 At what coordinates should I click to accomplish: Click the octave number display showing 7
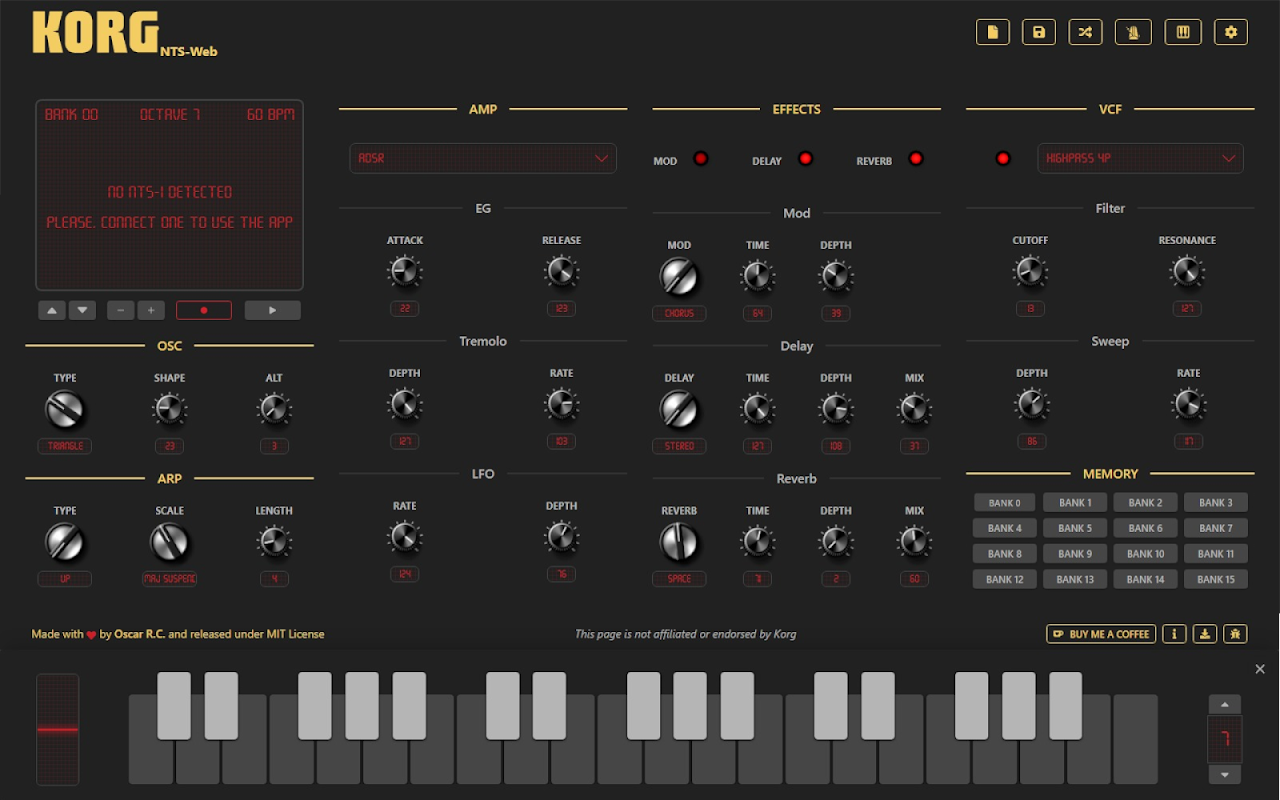point(1225,740)
